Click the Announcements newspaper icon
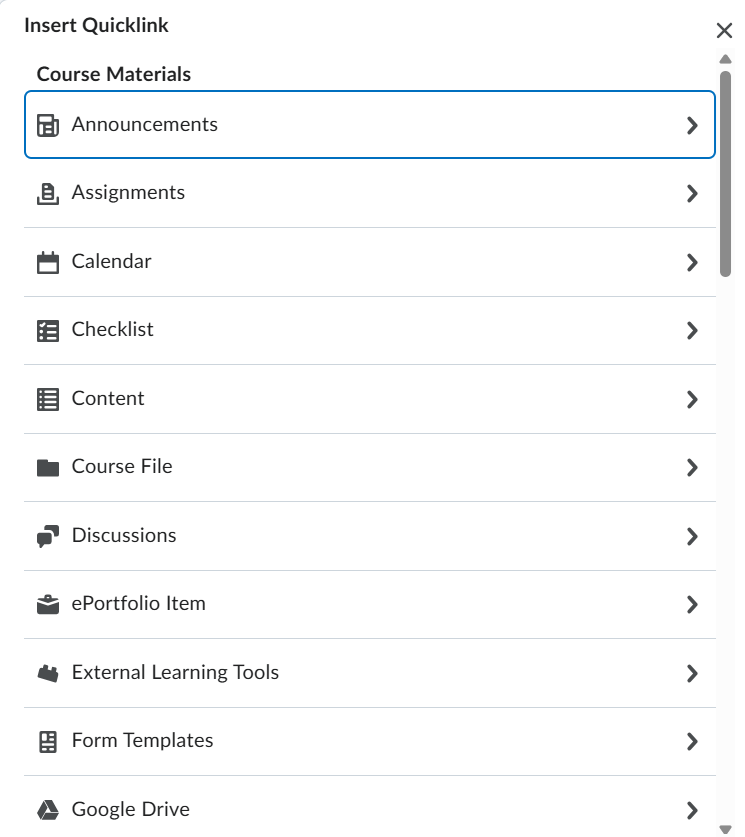Screen dimensions: 745x837 click(x=47, y=126)
